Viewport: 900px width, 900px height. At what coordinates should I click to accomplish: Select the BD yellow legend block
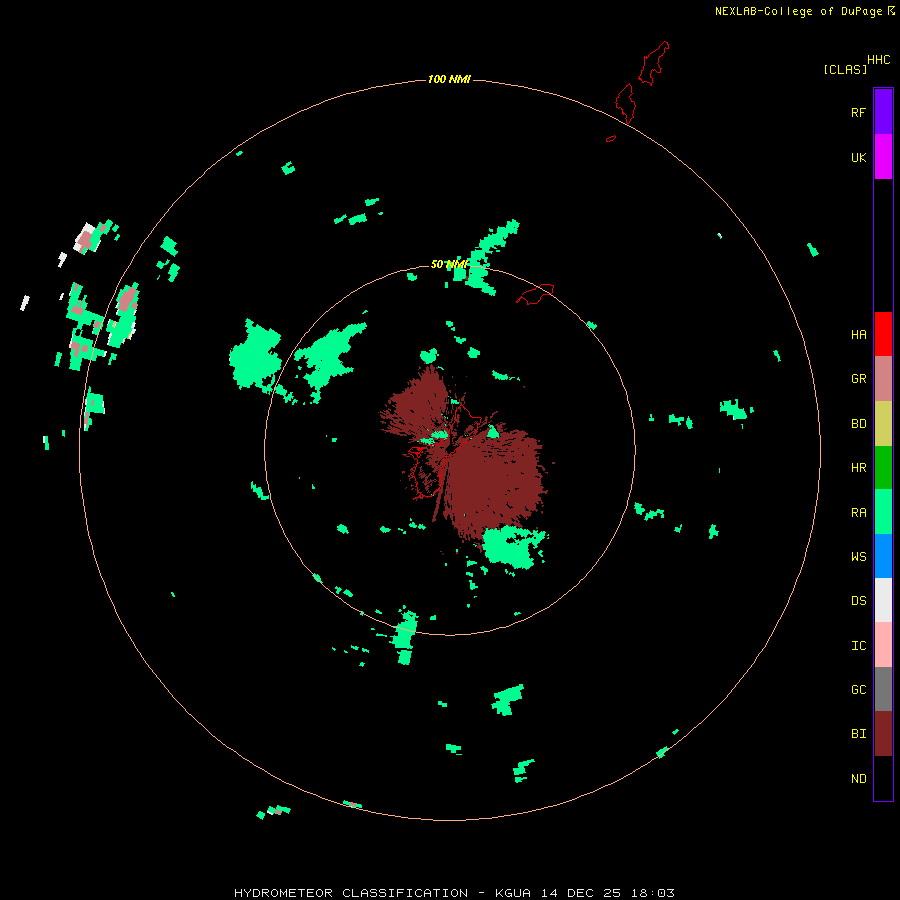tap(883, 423)
